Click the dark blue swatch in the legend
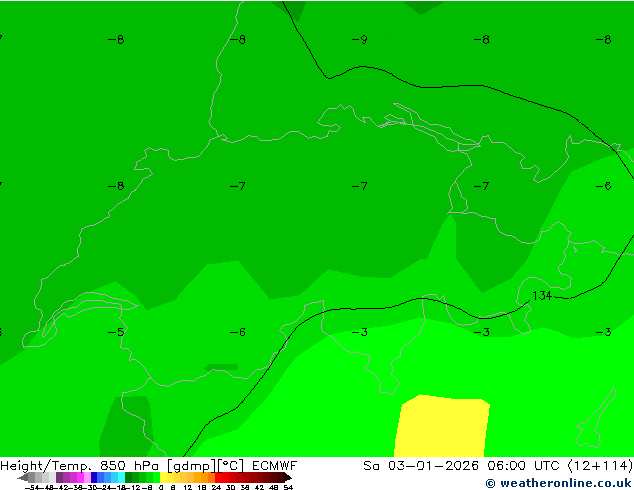Viewport: 634px width, 490px height. (x=94, y=477)
